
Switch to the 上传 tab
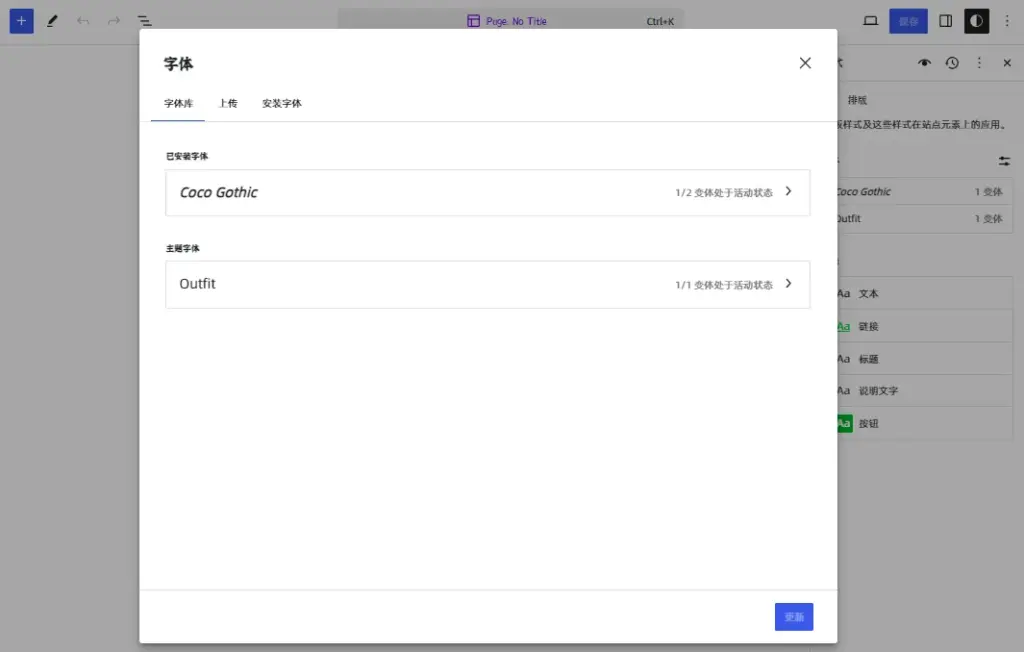click(x=228, y=103)
